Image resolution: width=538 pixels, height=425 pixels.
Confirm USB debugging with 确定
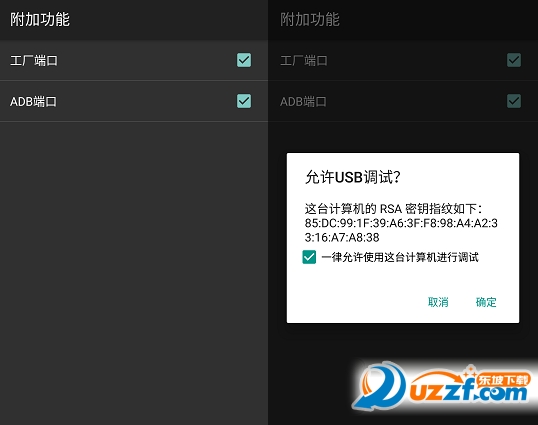tap(486, 302)
